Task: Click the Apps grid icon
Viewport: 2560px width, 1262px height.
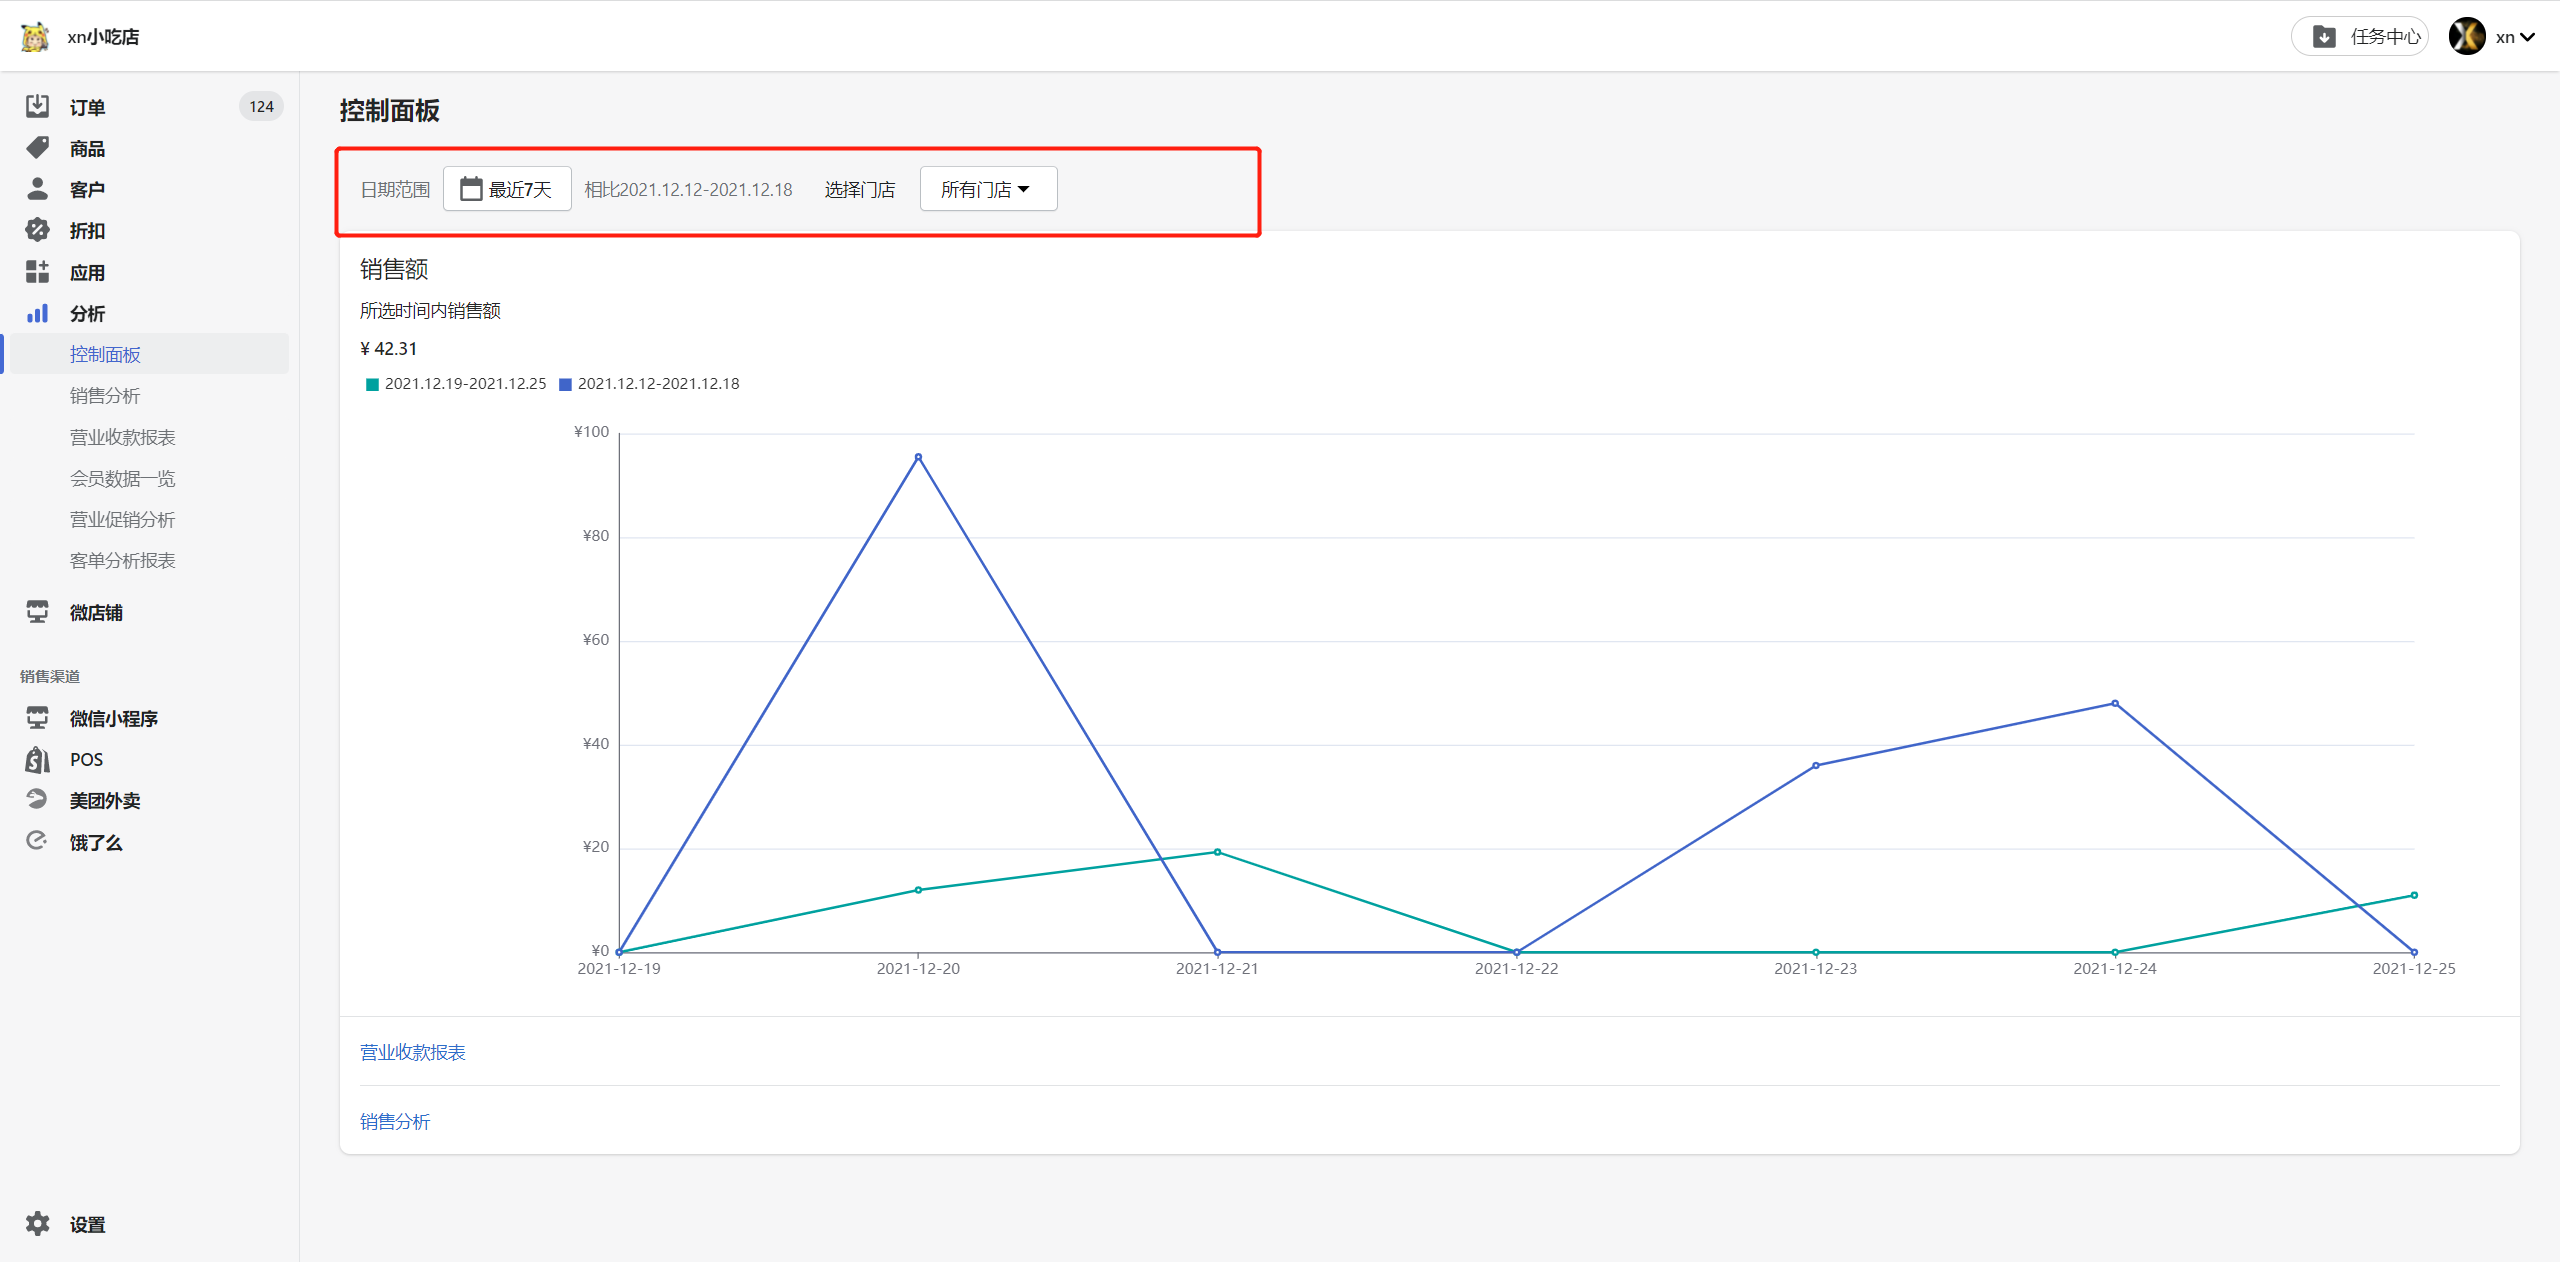Action: [x=37, y=272]
